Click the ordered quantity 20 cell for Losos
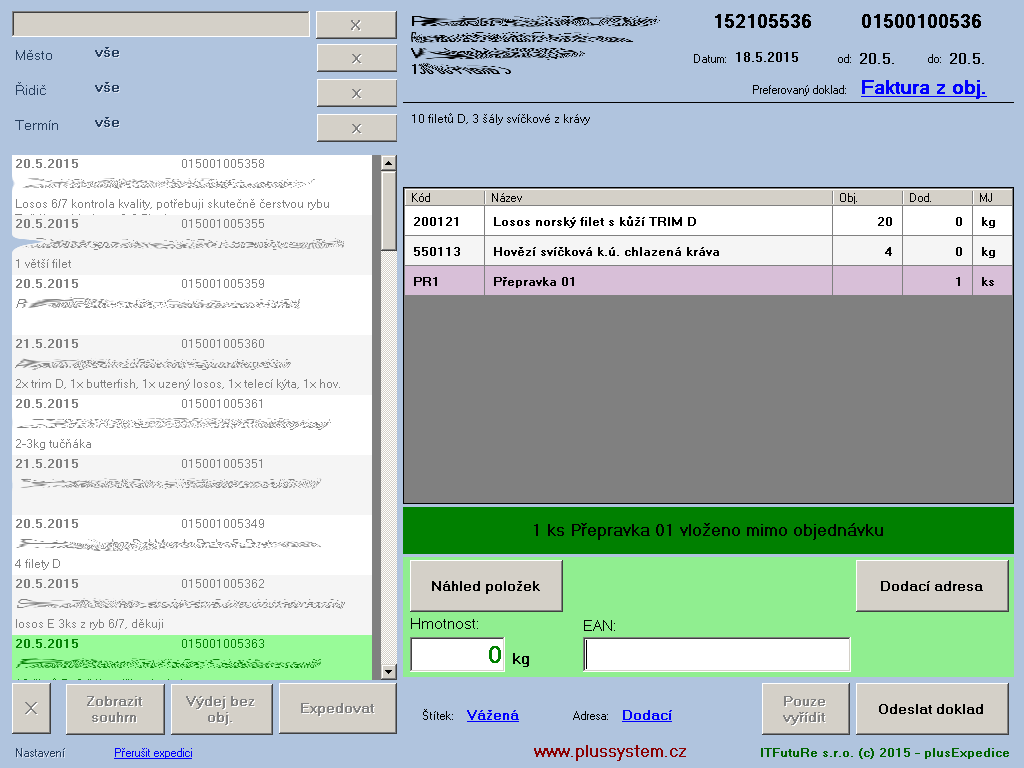1024x768 pixels. pyautogui.click(x=867, y=221)
